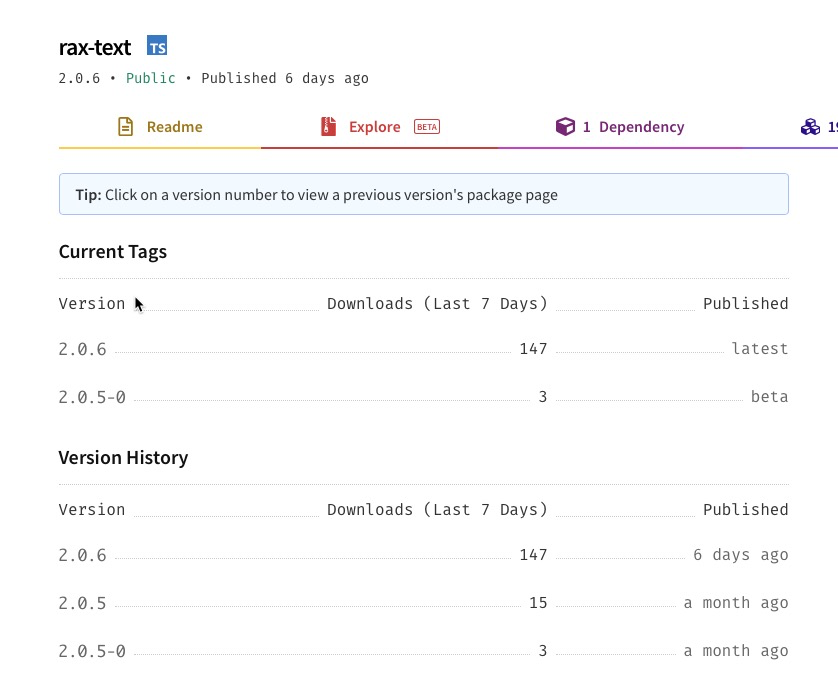Open the 1 Dependency tab
Screen dimensions: 838x685
(620, 127)
